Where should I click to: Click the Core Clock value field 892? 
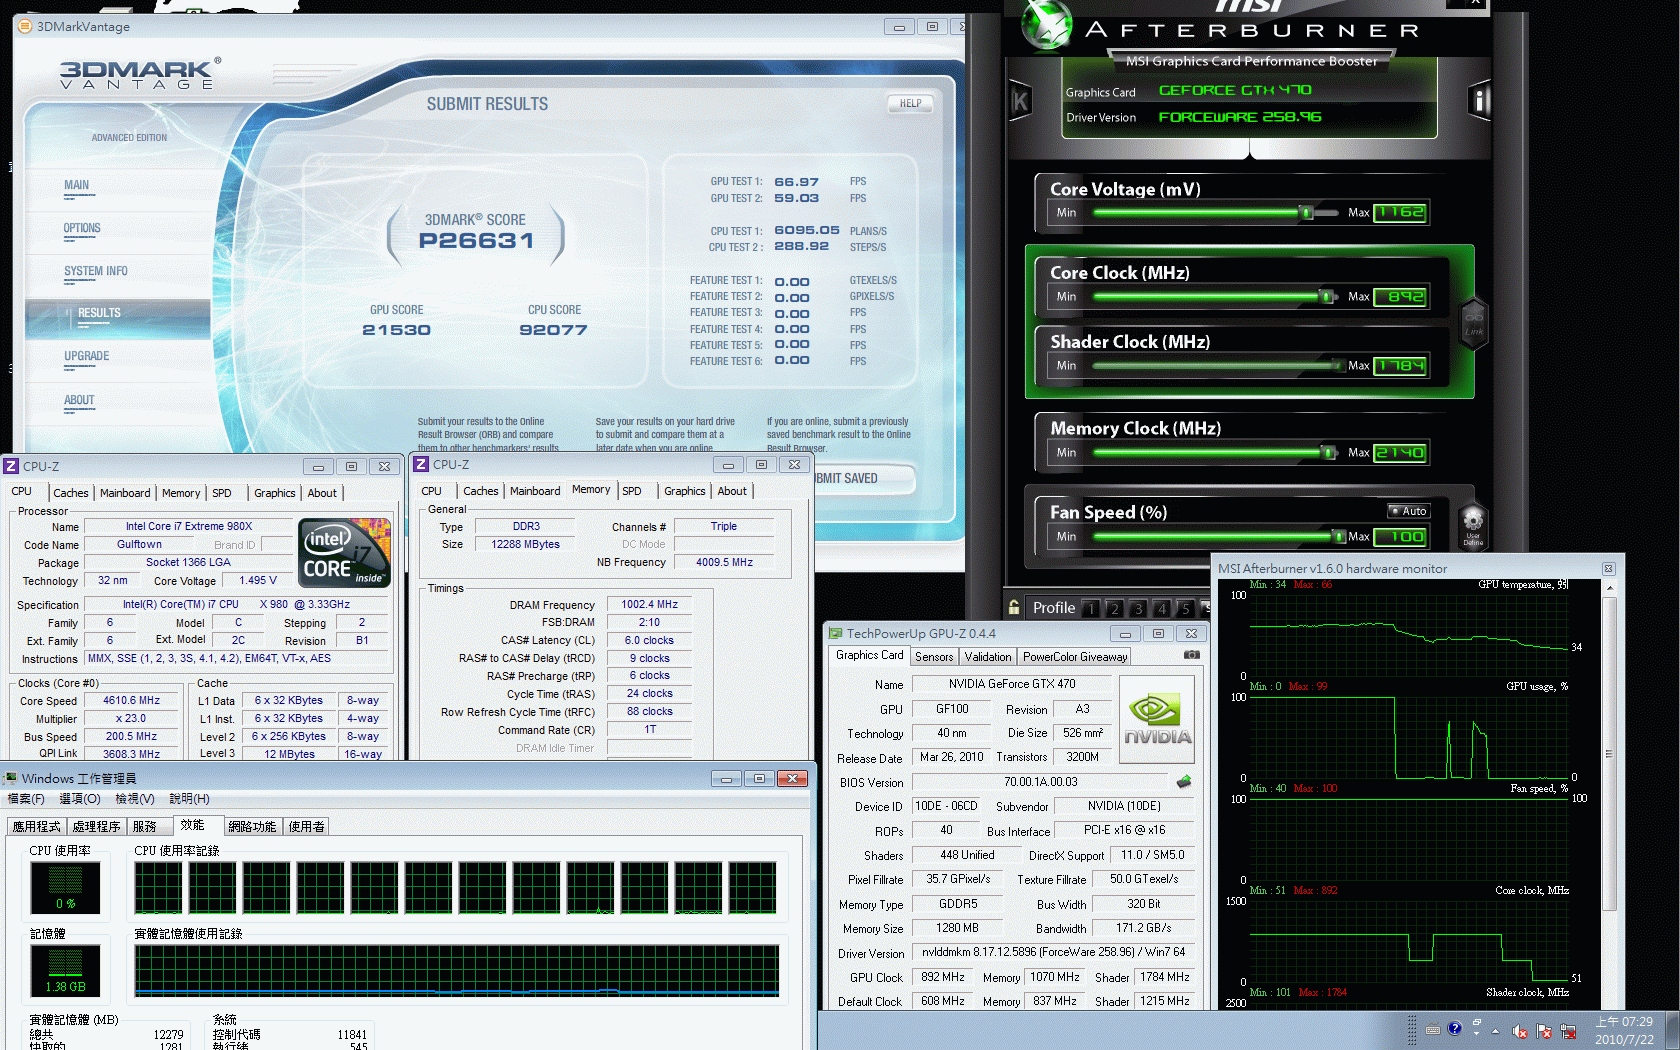pos(1400,296)
